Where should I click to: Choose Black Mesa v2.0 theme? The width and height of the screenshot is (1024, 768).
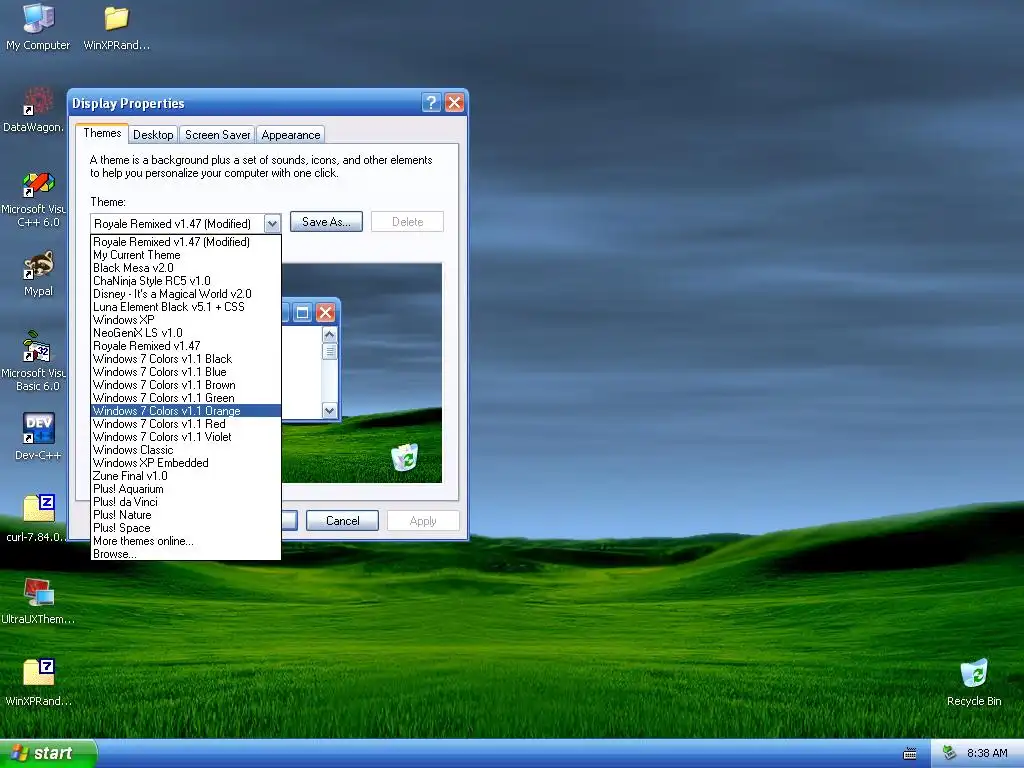click(x=185, y=268)
